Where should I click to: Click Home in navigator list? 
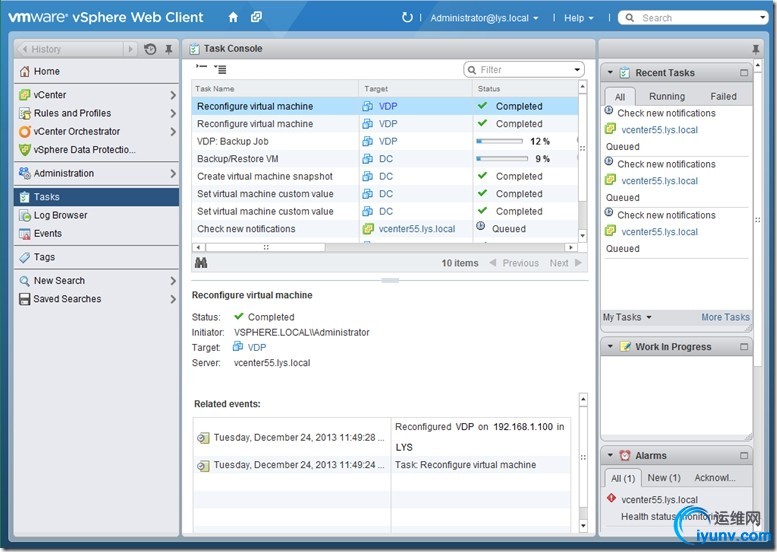pos(96,71)
